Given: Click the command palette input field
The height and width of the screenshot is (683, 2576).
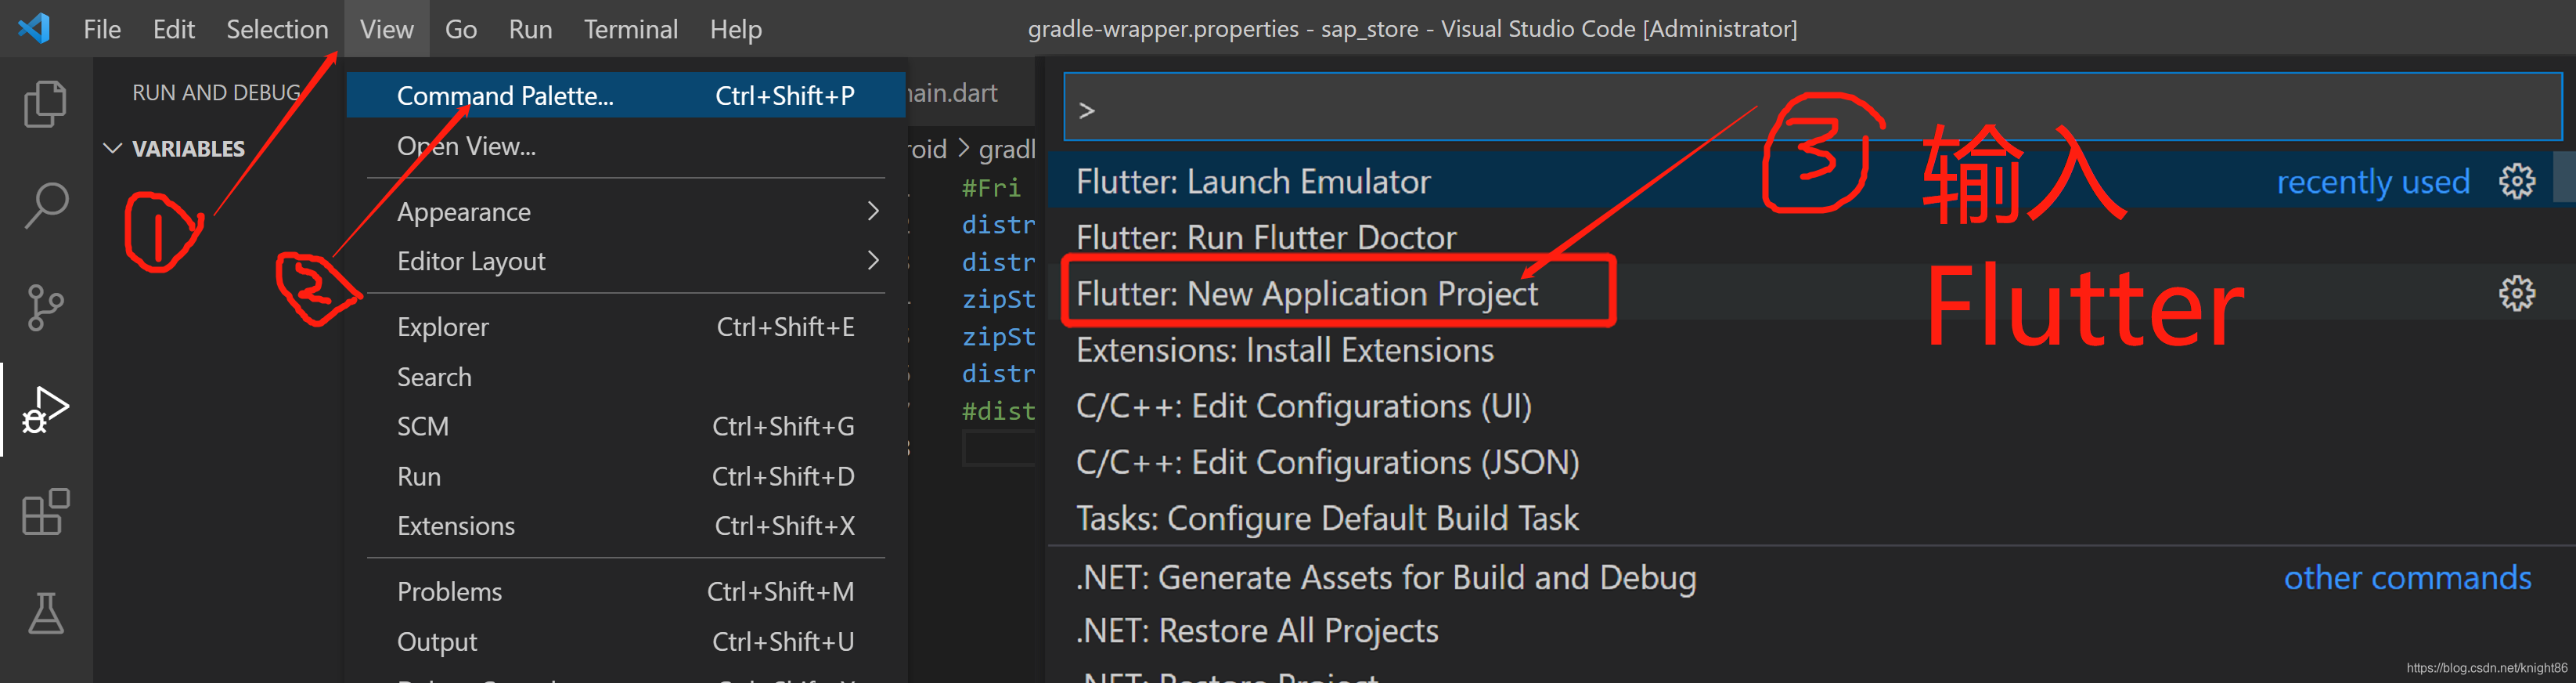Looking at the screenshot, I should pos(1812,107).
